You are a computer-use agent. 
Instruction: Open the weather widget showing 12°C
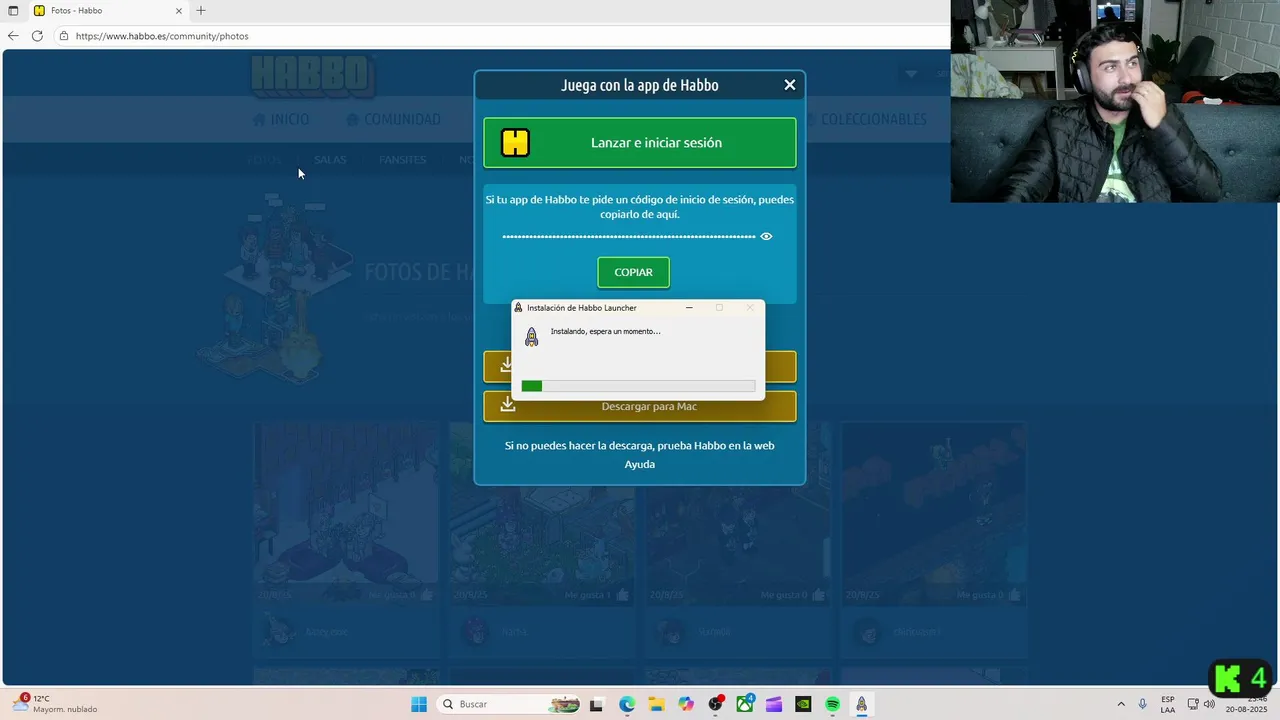[x=55, y=704]
